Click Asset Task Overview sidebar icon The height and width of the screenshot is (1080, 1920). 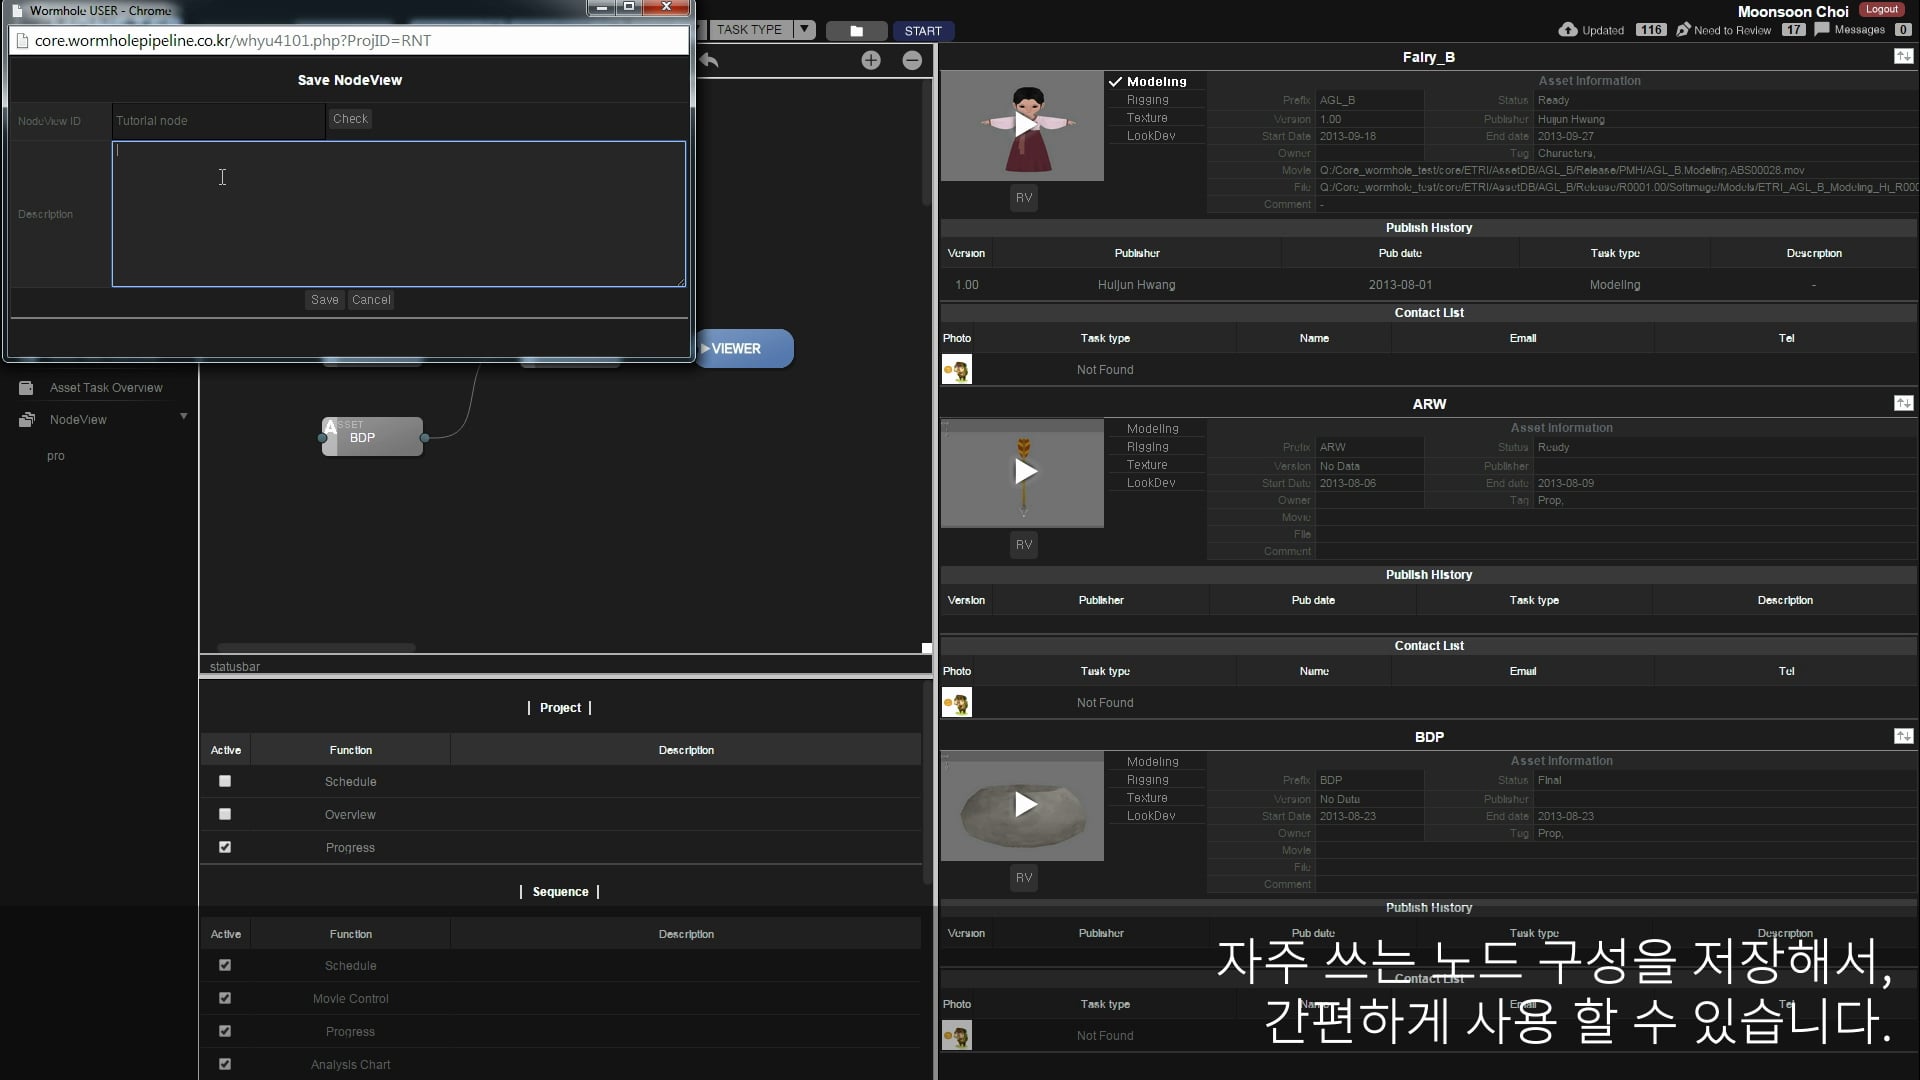click(x=27, y=388)
